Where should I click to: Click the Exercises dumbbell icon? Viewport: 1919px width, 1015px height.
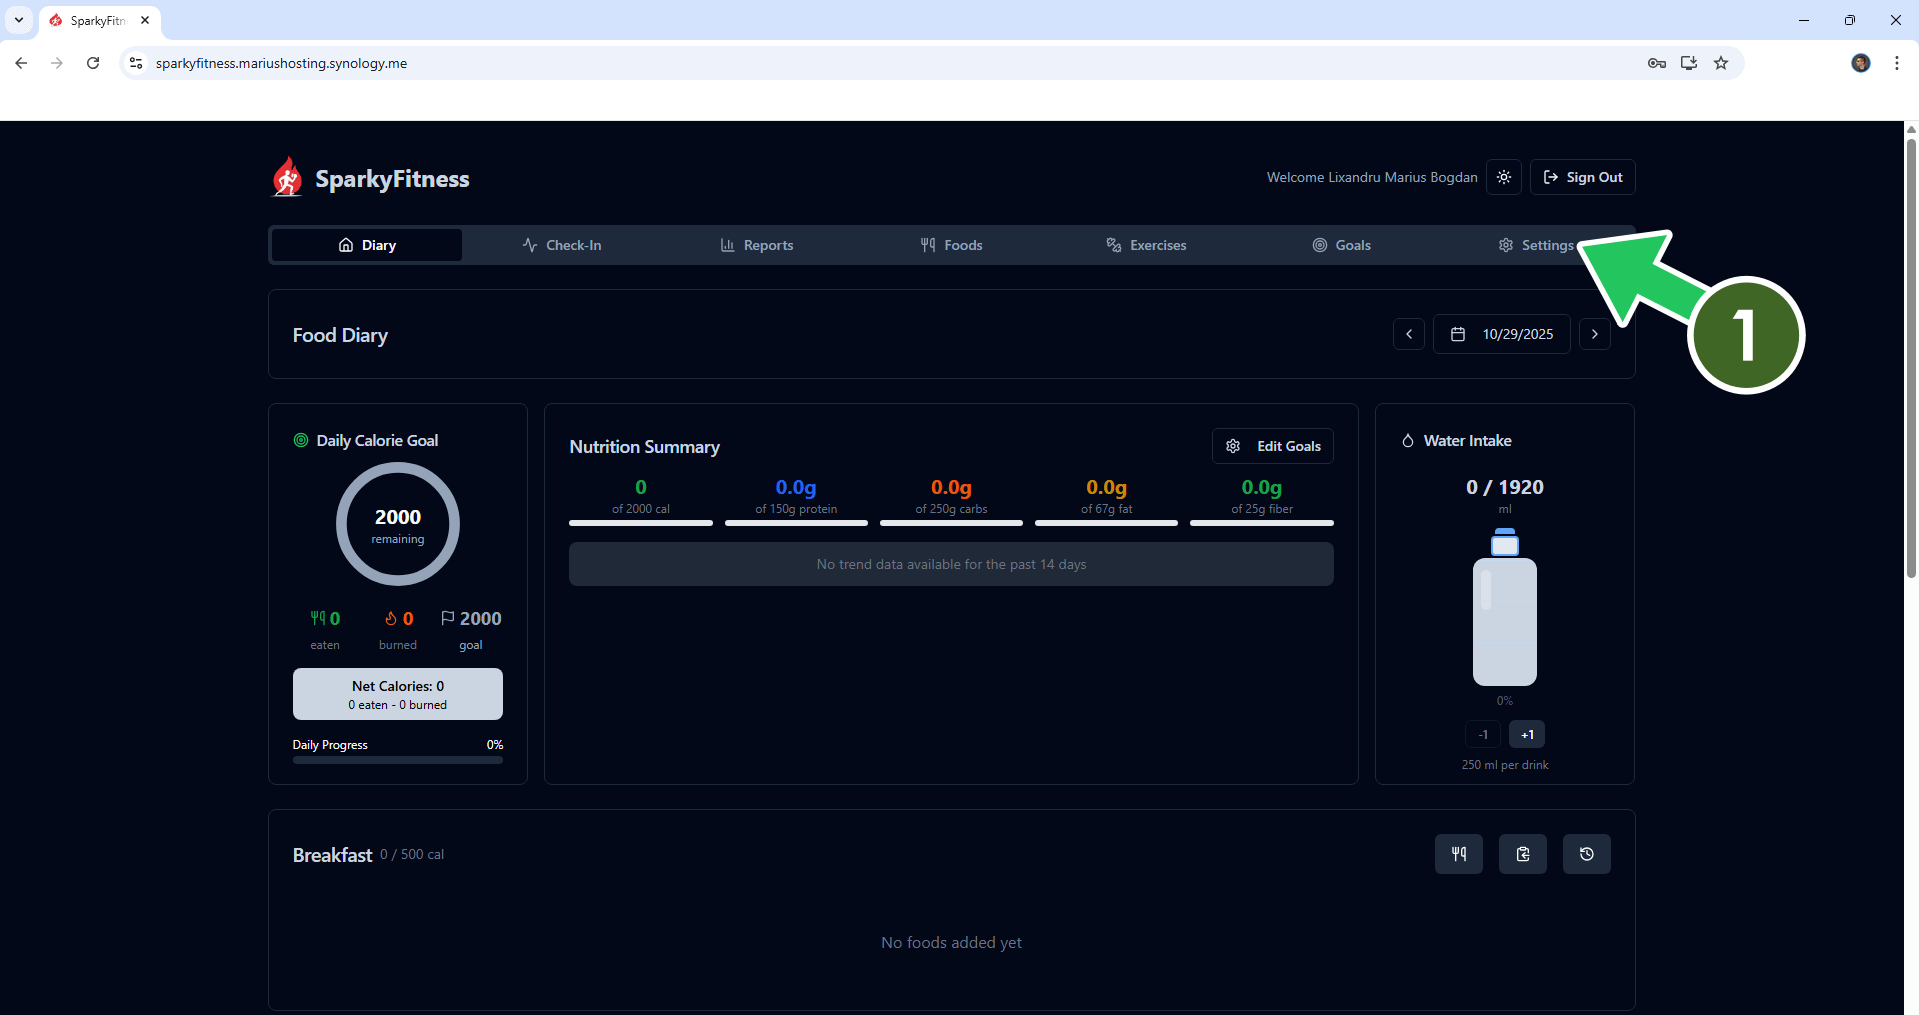point(1113,245)
